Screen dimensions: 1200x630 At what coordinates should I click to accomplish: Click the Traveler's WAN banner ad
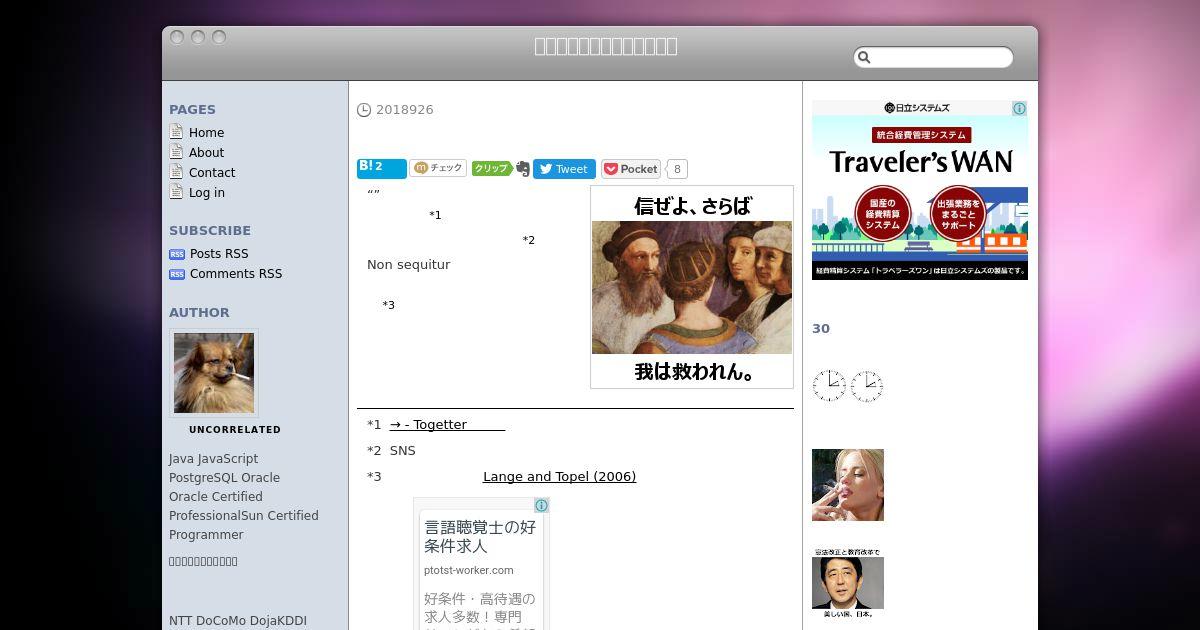click(920, 190)
